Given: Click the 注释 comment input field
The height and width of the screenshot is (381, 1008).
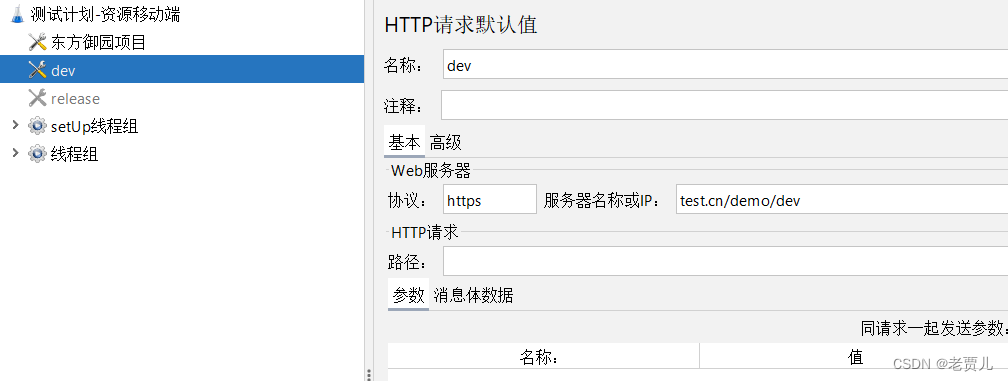Looking at the screenshot, I should [x=724, y=105].
